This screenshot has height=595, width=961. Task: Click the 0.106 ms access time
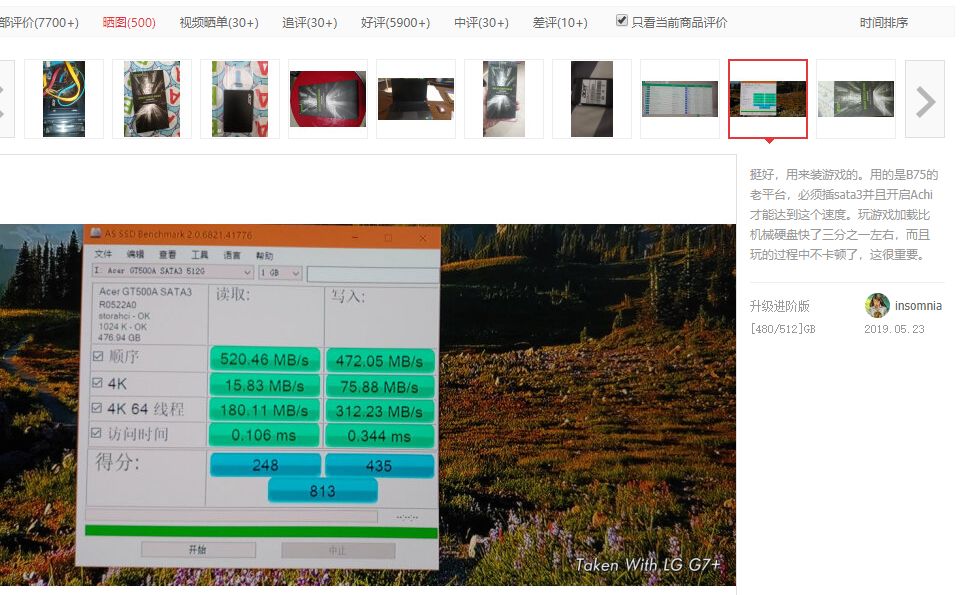(264, 435)
